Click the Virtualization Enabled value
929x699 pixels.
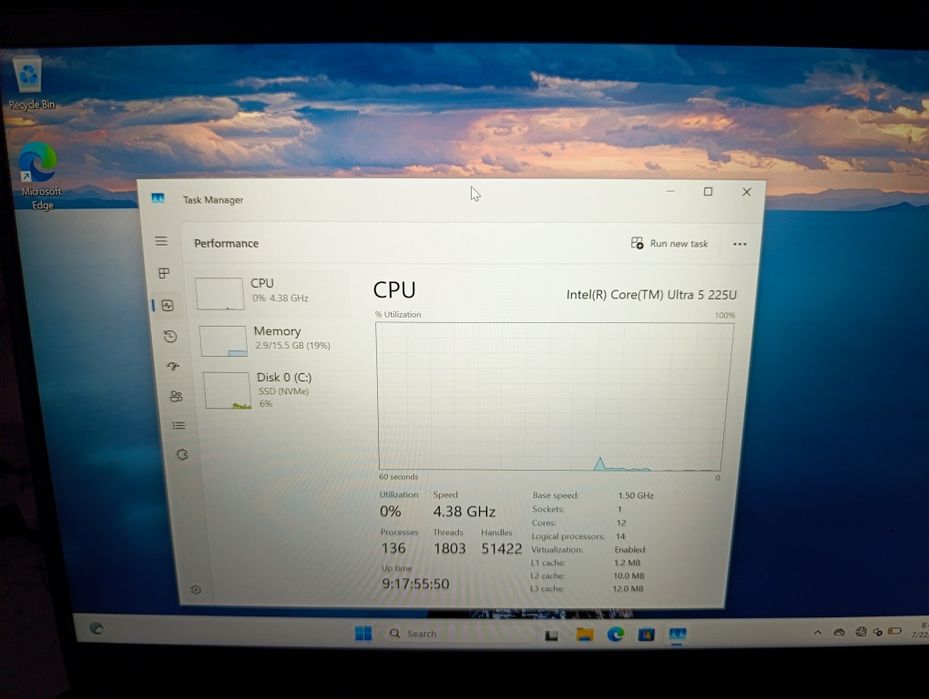(629, 550)
